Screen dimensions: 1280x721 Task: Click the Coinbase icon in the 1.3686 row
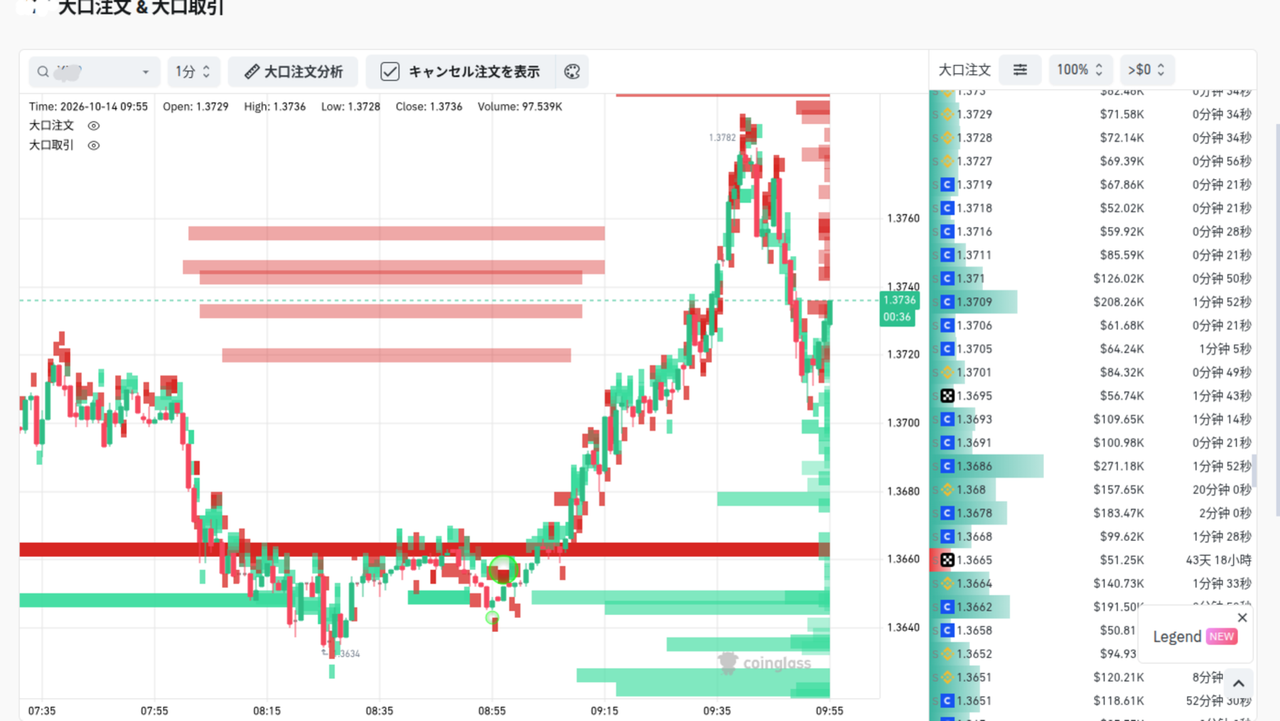point(948,466)
